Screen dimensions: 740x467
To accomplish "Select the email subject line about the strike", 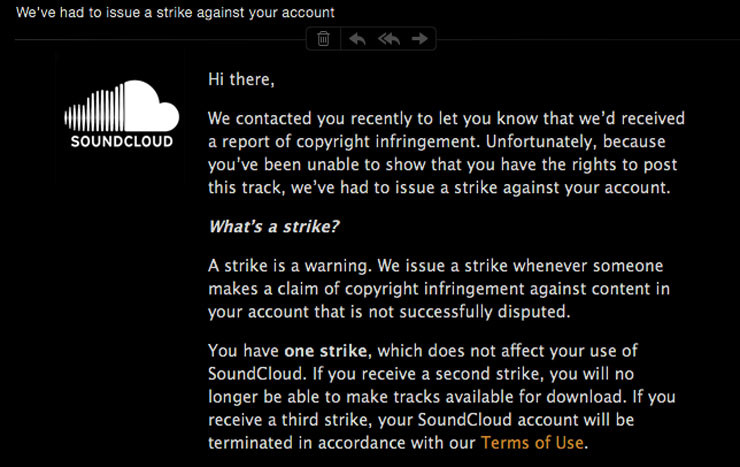I will [175, 12].
